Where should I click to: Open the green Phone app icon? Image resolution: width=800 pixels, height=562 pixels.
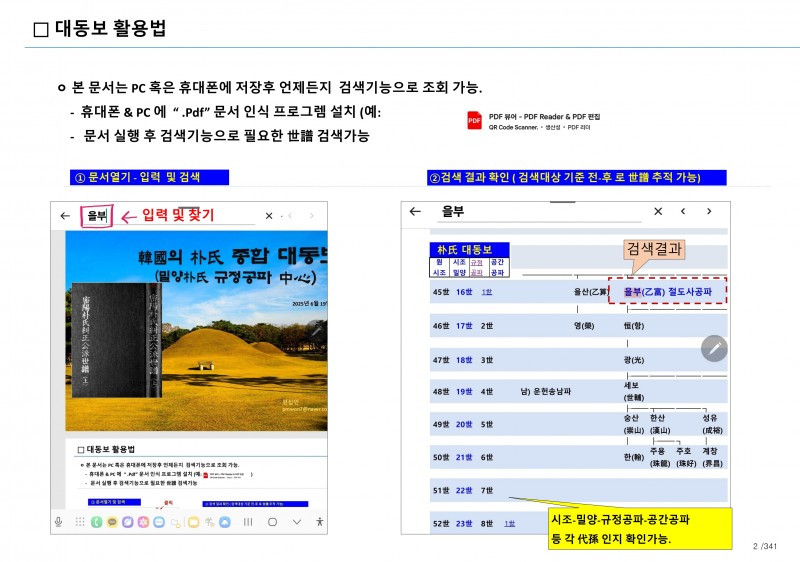click(96, 522)
